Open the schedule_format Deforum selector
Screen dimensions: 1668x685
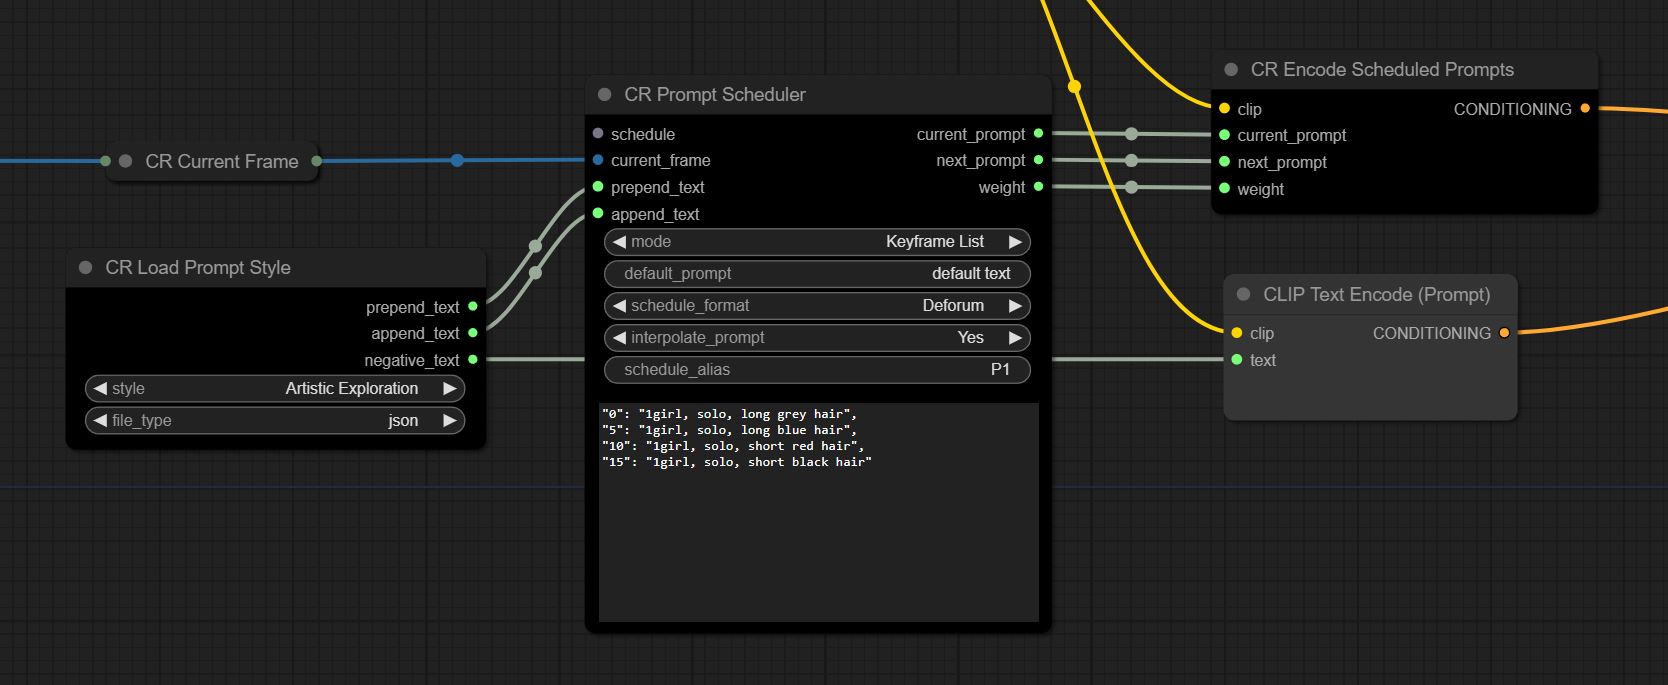coord(817,305)
